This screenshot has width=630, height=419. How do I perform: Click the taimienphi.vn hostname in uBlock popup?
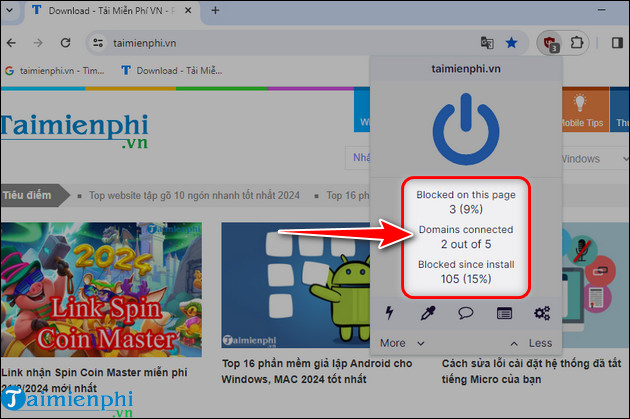tap(466, 69)
